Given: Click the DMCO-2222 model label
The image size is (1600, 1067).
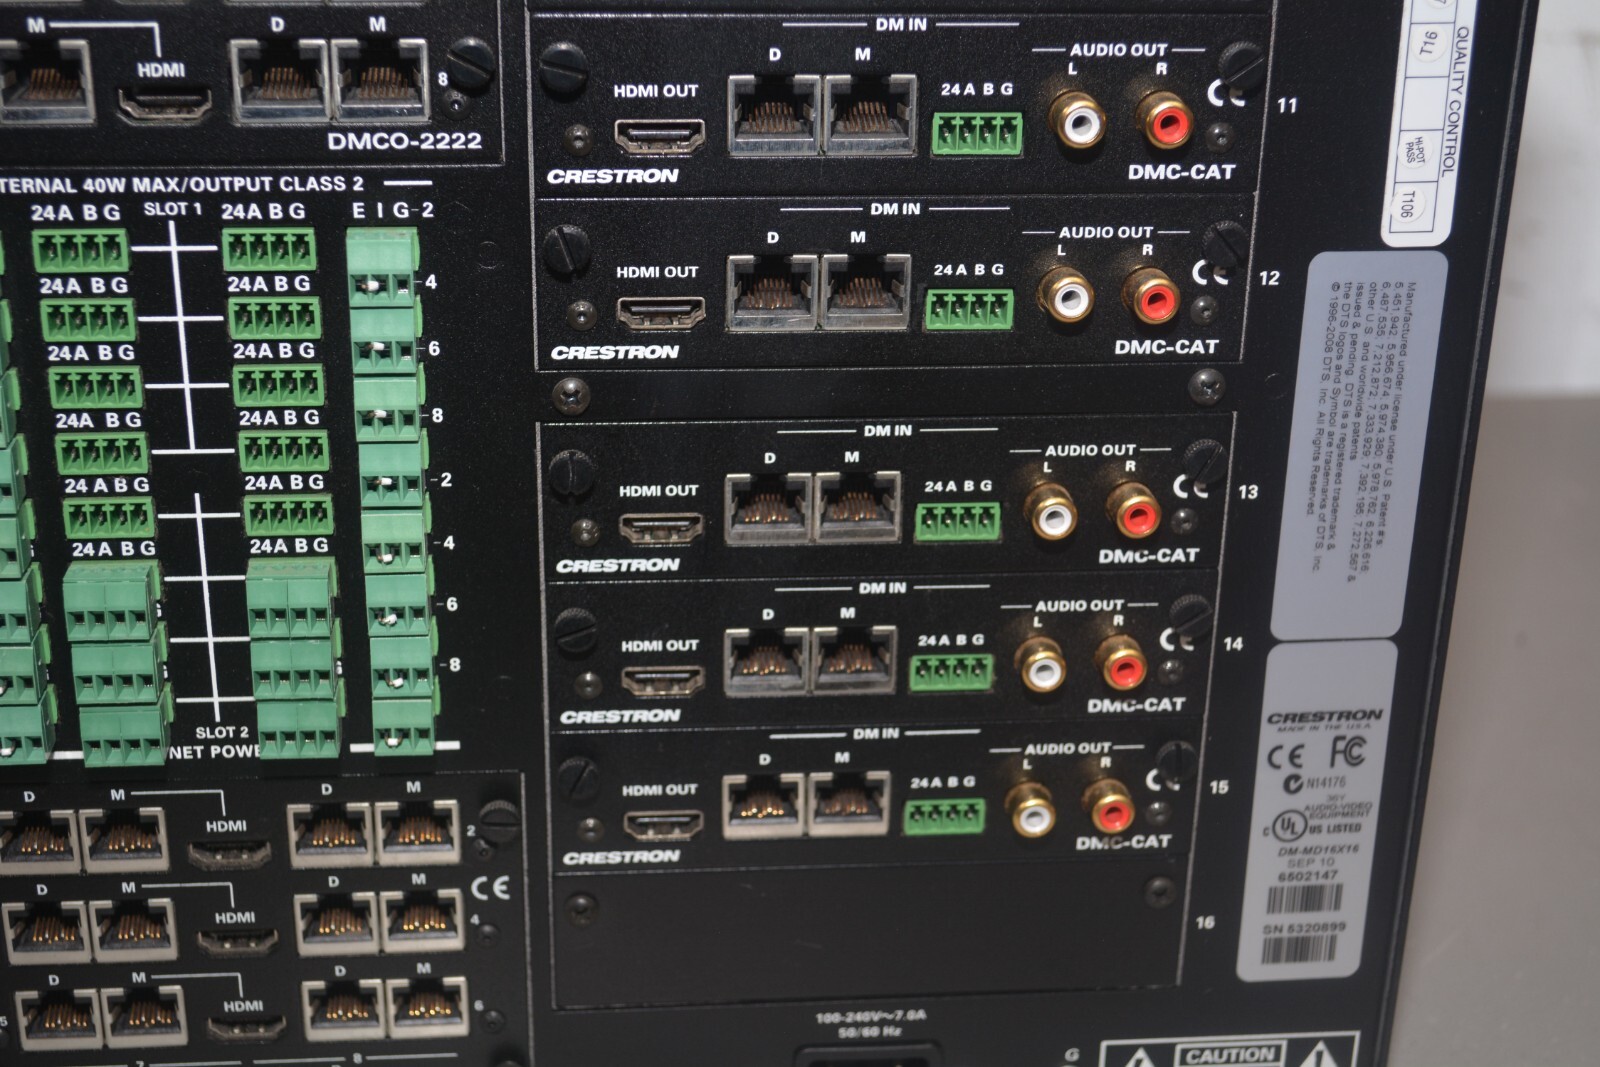Looking at the screenshot, I should pos(404,141).
